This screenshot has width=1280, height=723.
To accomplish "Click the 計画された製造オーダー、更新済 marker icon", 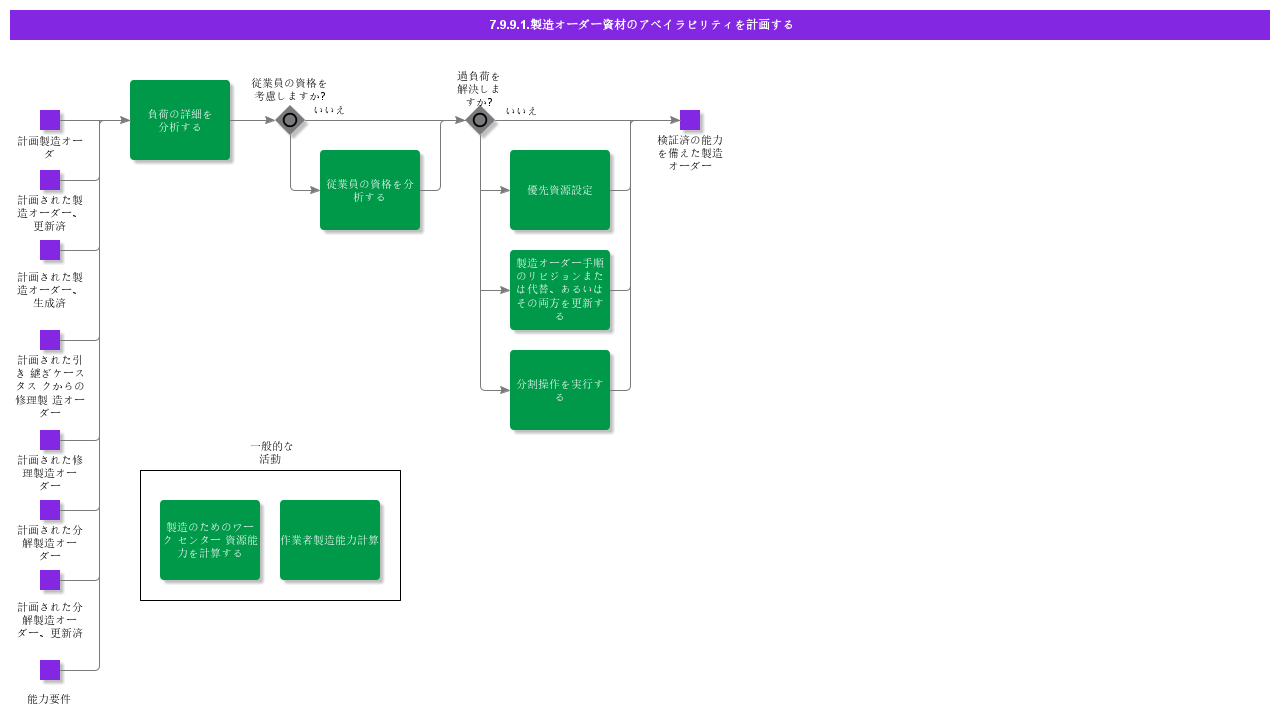I will 50,180.
